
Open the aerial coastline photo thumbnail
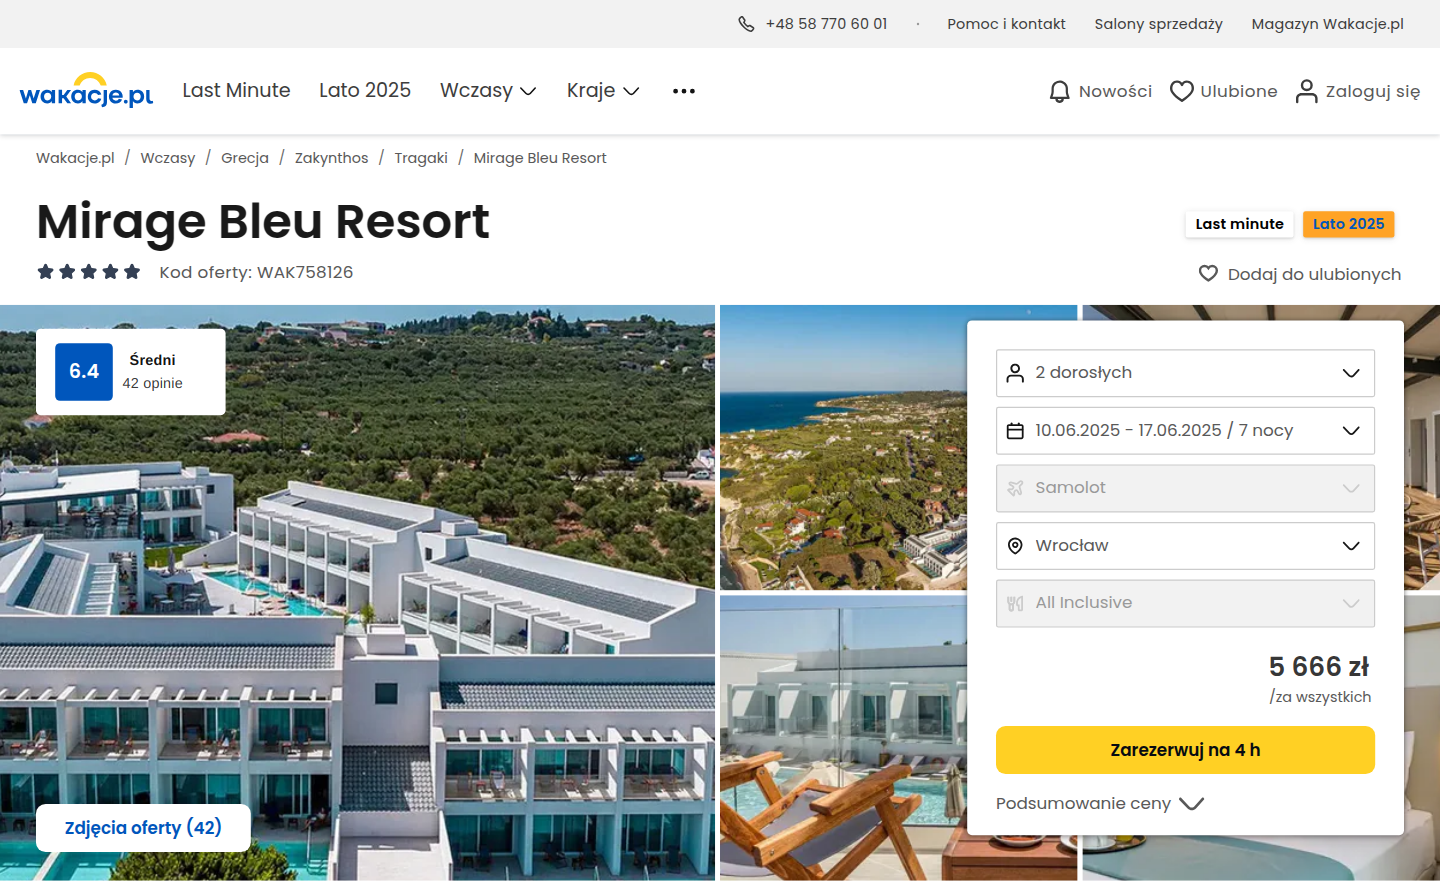click(x=843, y=447)
